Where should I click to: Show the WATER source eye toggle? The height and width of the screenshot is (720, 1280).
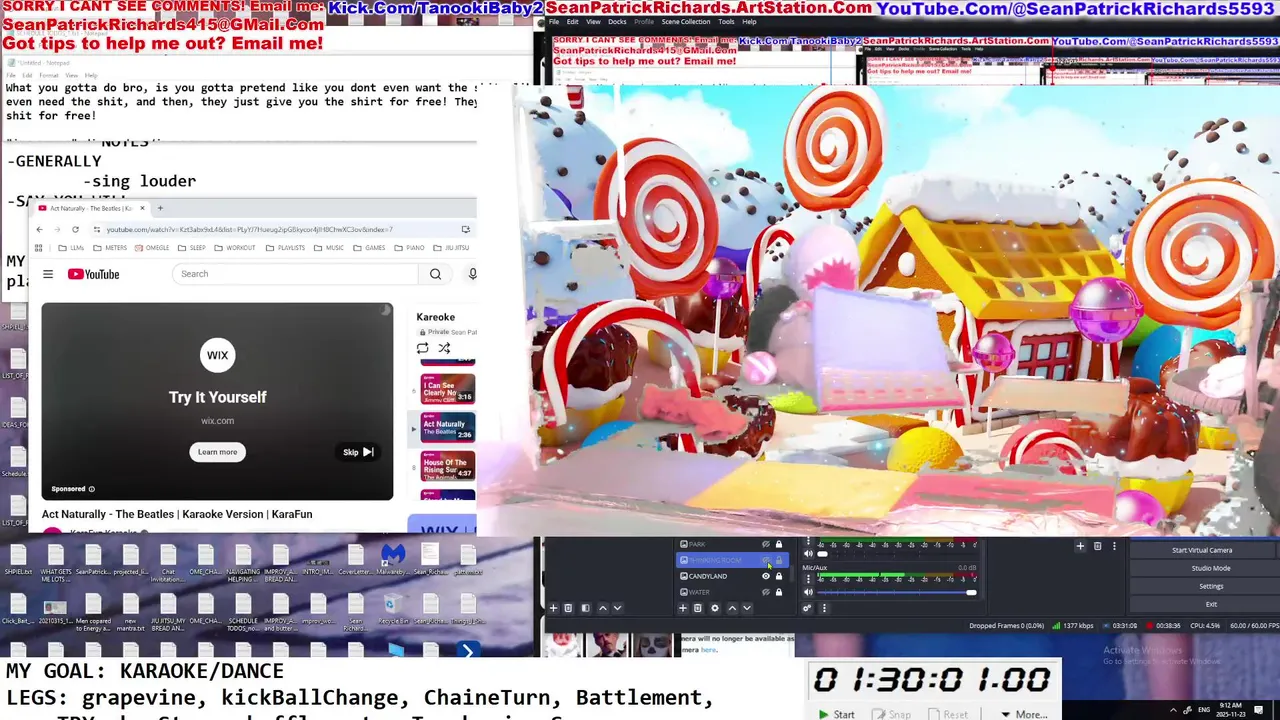(x=766, y=592)
